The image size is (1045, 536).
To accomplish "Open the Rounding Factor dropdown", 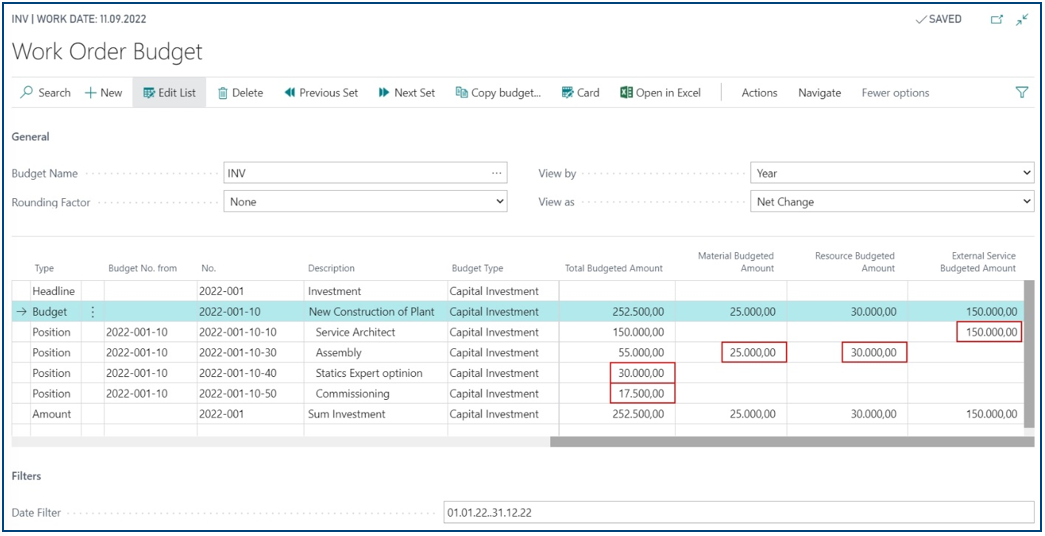I will [x=365, y=201].
